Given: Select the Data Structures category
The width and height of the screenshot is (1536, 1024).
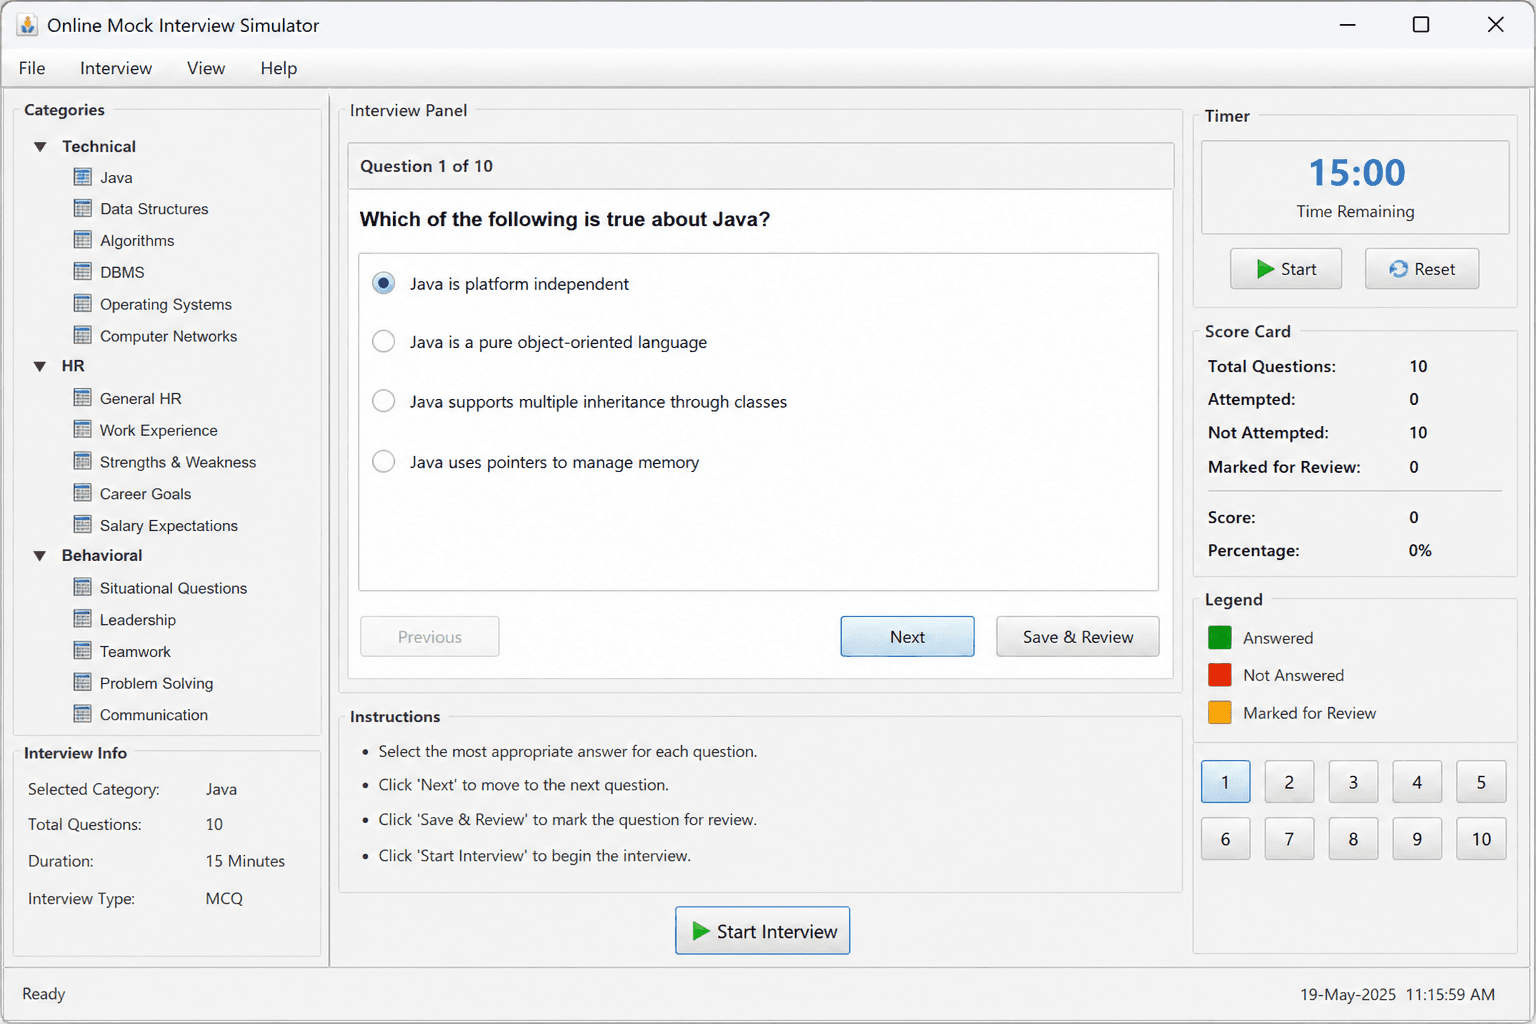Looking at the screenshot, I should click(154, 209).
